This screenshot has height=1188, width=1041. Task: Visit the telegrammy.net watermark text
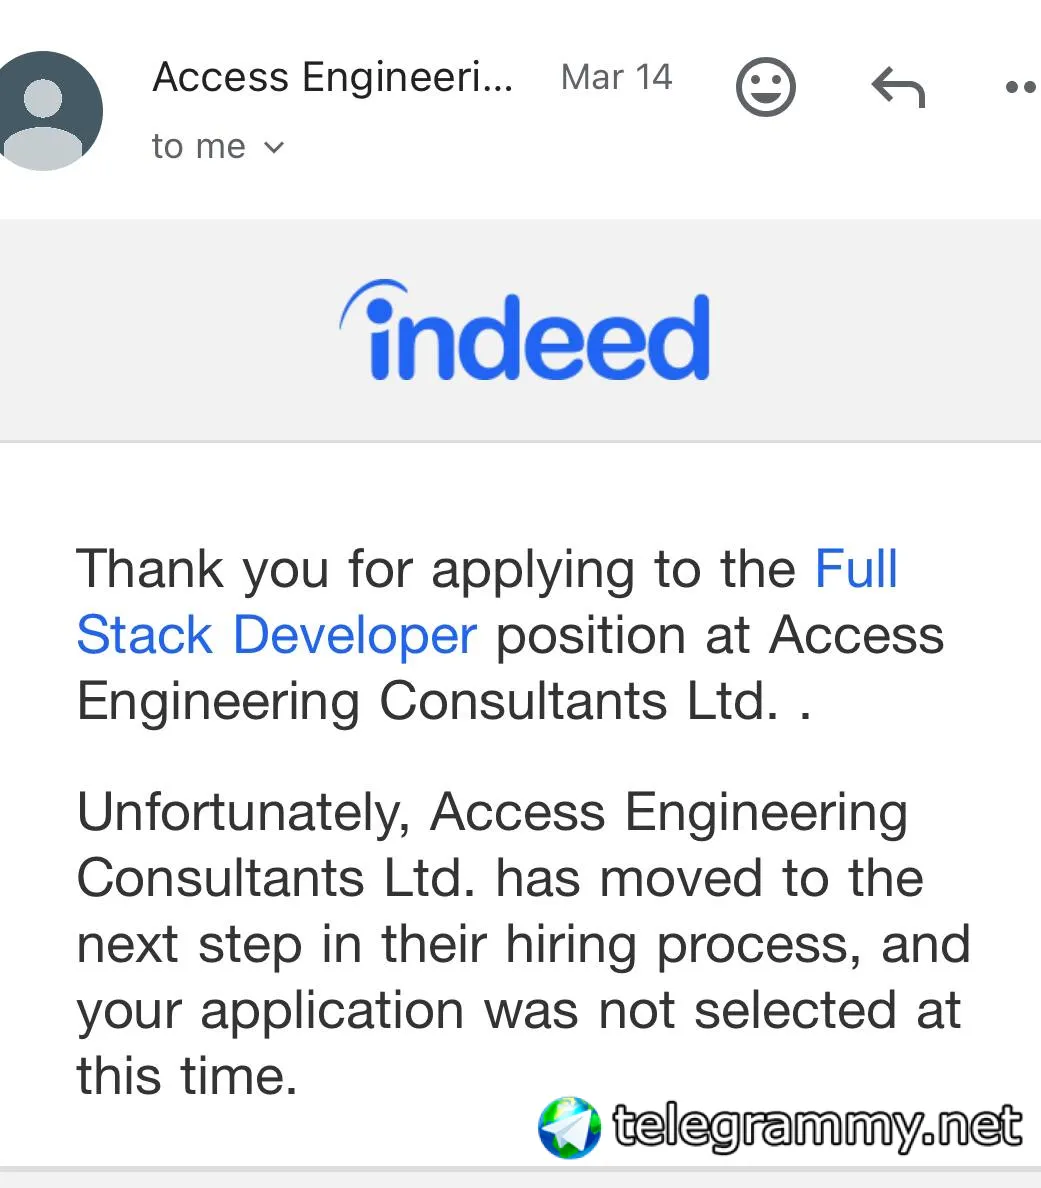pos(817,1127)
